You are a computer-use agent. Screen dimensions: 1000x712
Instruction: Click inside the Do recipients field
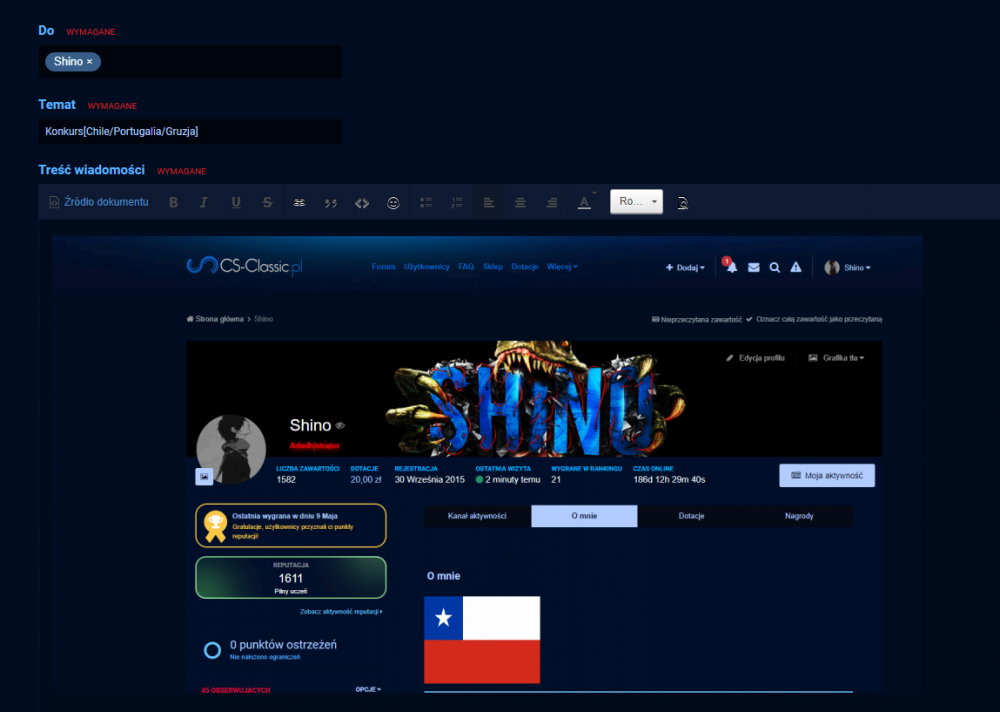pos(220,62)
